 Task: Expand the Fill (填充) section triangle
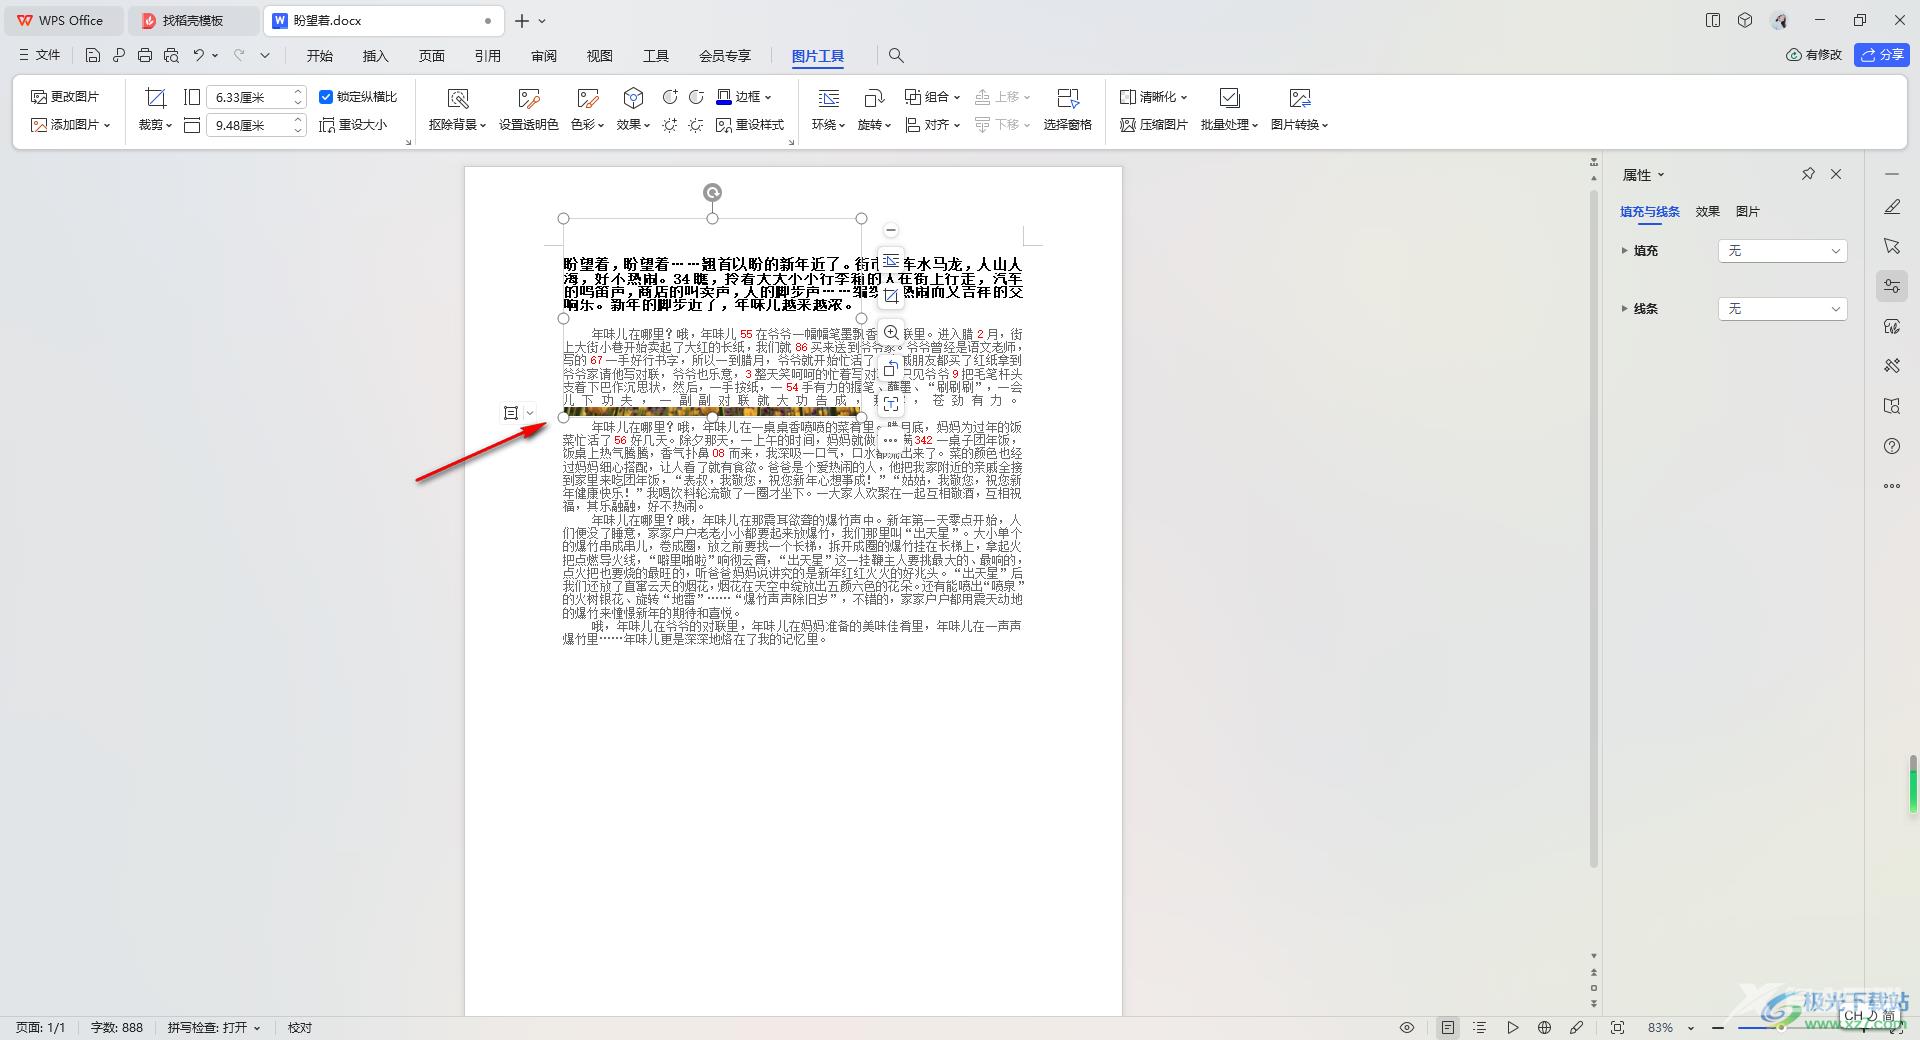coord(1624,251)
